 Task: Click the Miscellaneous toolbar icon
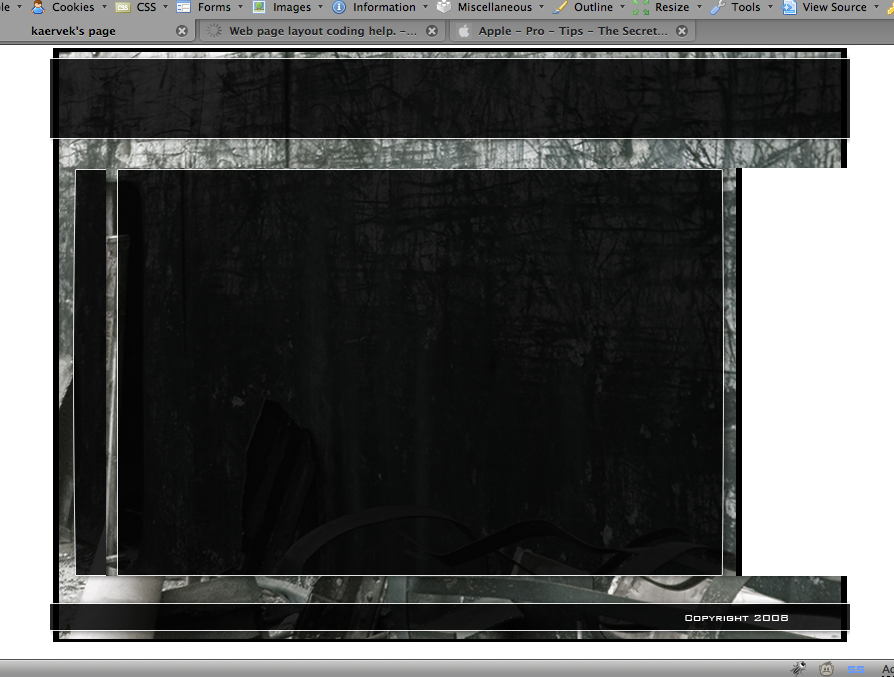[x=444, y=7]
